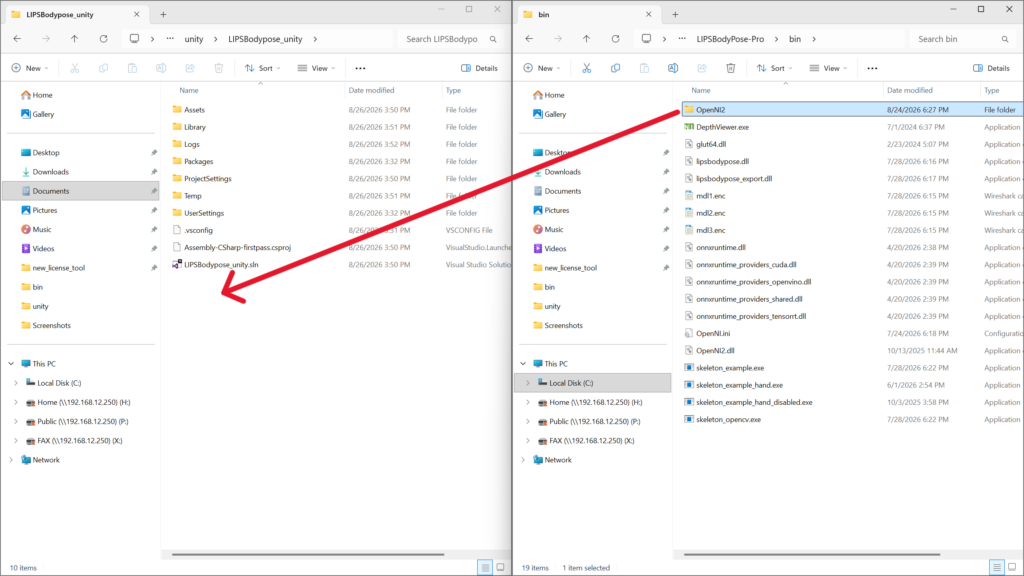The width and height of the screenshot is (1024, 576).
Task: Select Gallery in LIPSBodypose_unity sidebar
Action: click(x=43, y=114)
